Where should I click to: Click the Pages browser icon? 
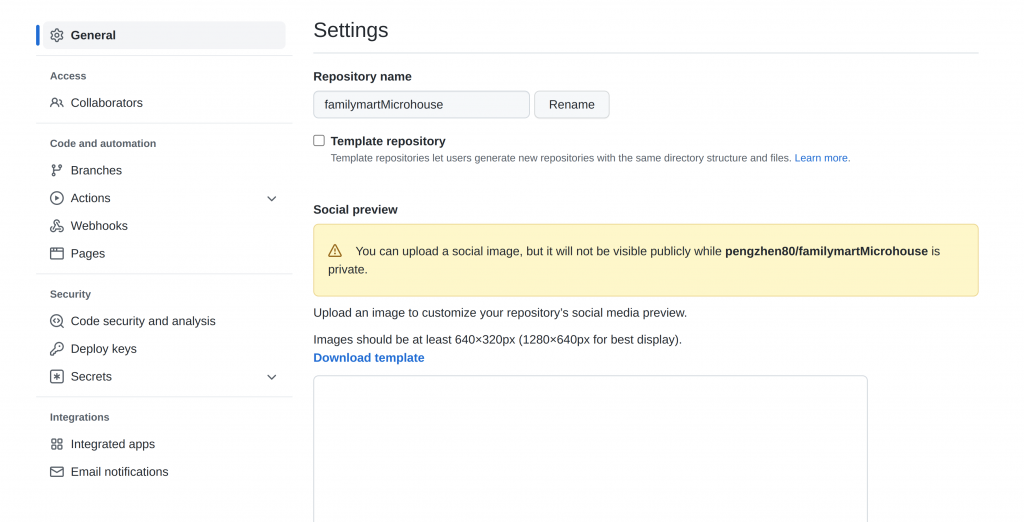pyautogui.click(x=57, y=254)
